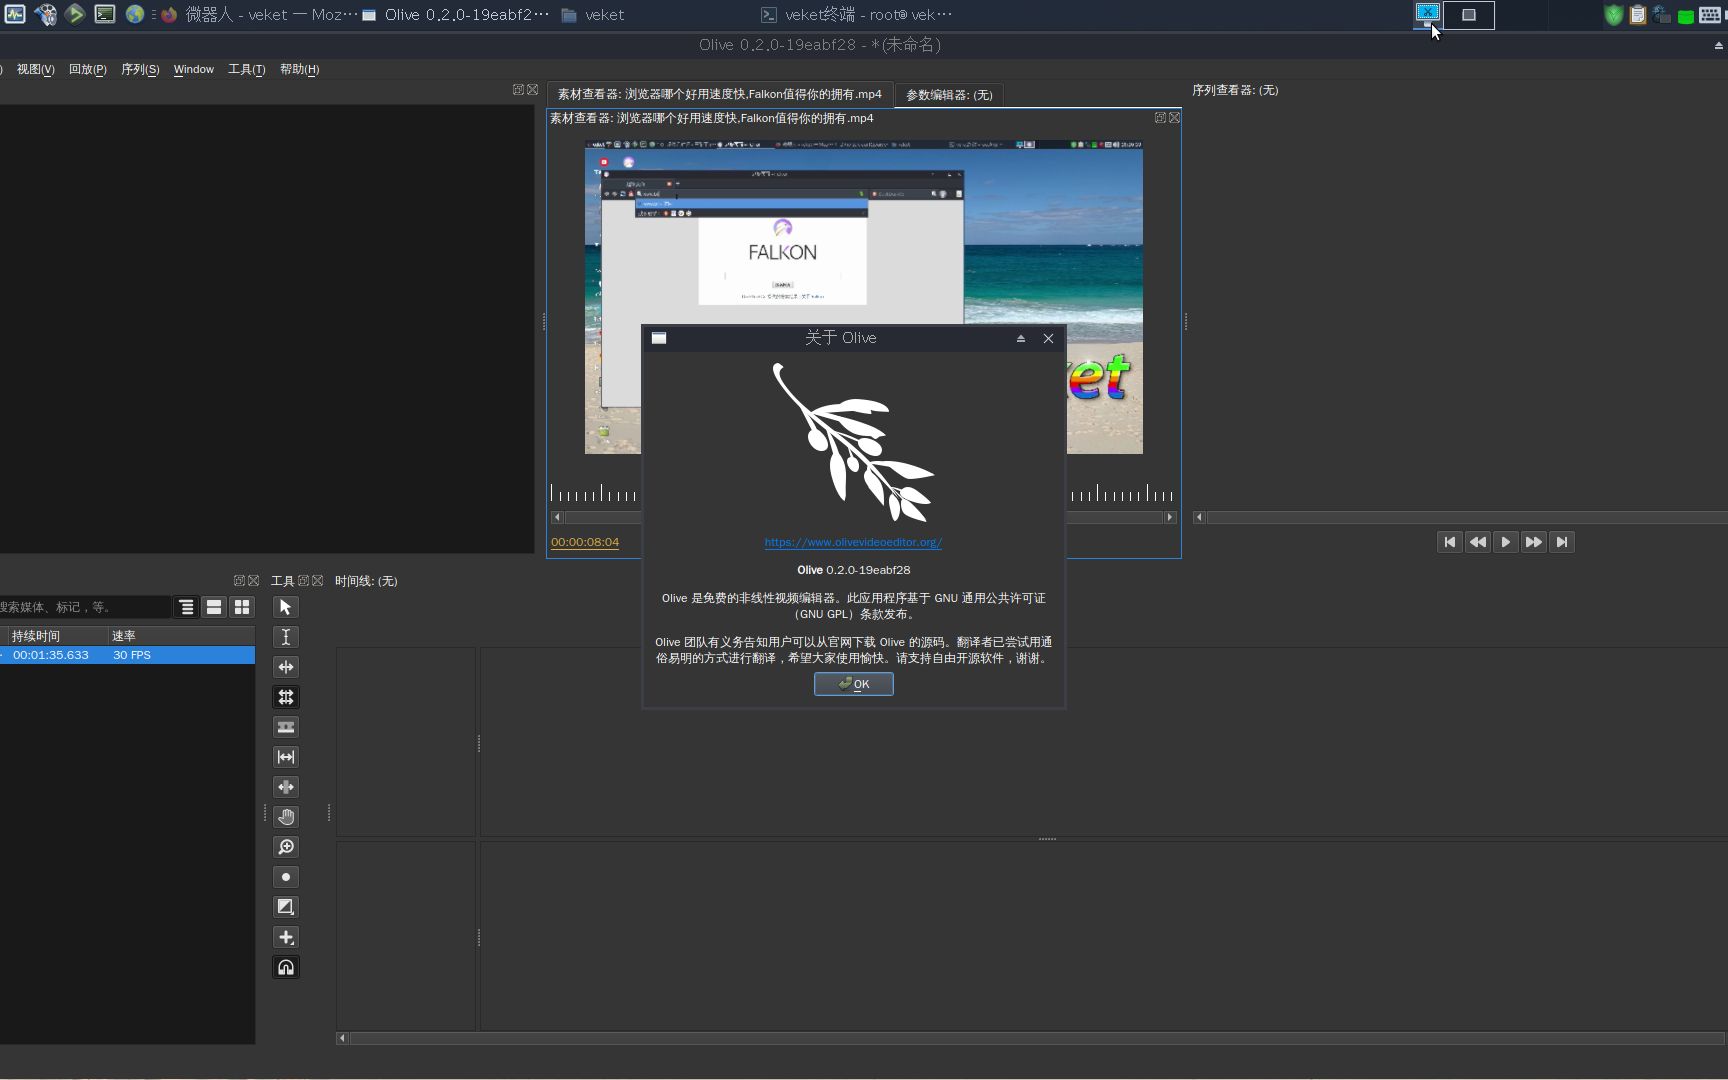1728x1080 pixels.
Task: Switch project panel to icon grid view
Action: pos(242,607)
